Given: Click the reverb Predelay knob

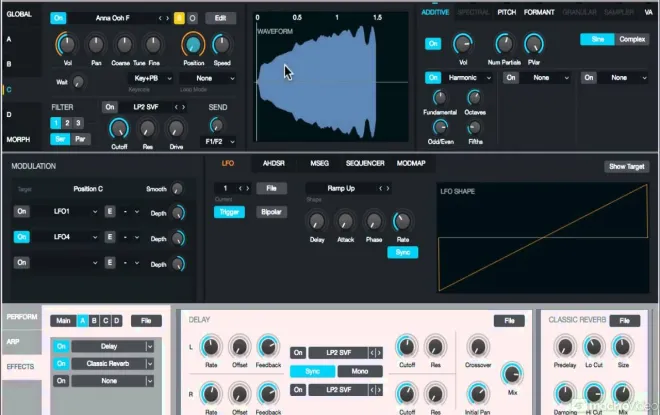Looking at the screenshot, I should (564, 347).
